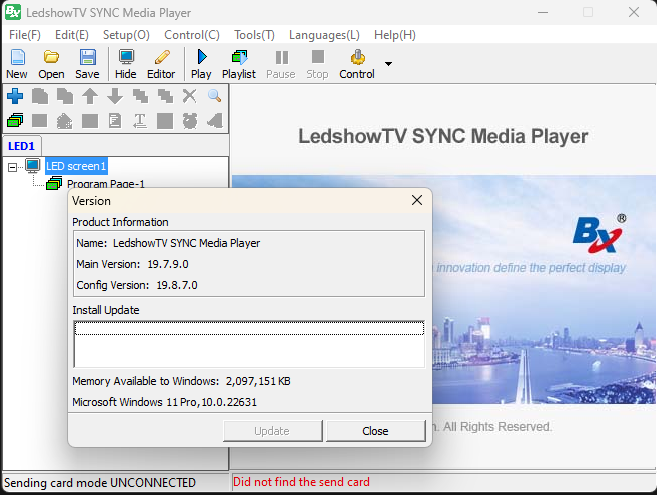Click the Program Page-1 stack icon

click(54, 183)
